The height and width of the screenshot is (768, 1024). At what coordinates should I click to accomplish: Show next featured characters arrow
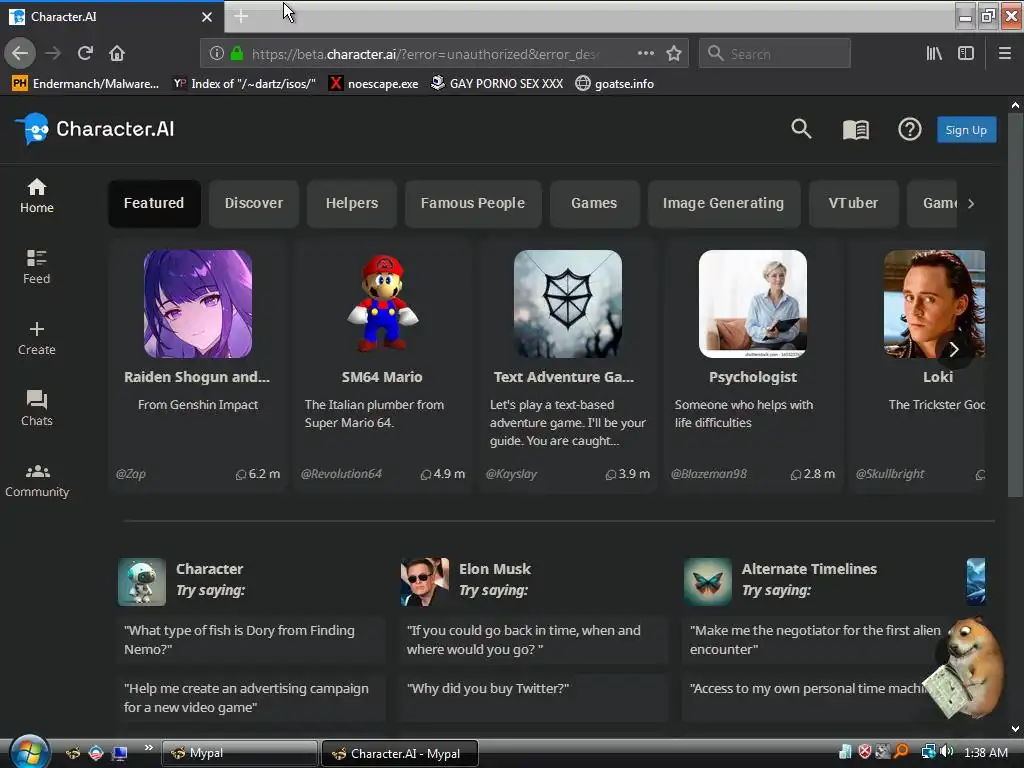coord(954,349)
